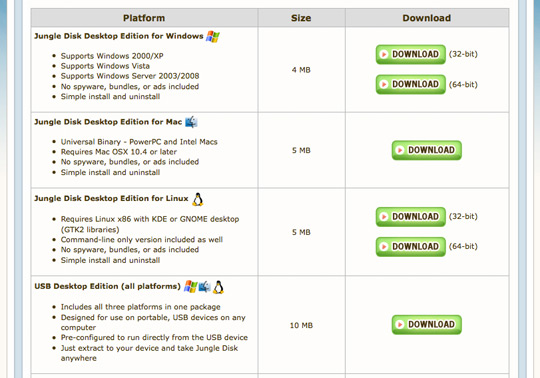Click 'No spyware, bundles, or ads included' in Mac row
540x378 pixels.
[130, 162]
